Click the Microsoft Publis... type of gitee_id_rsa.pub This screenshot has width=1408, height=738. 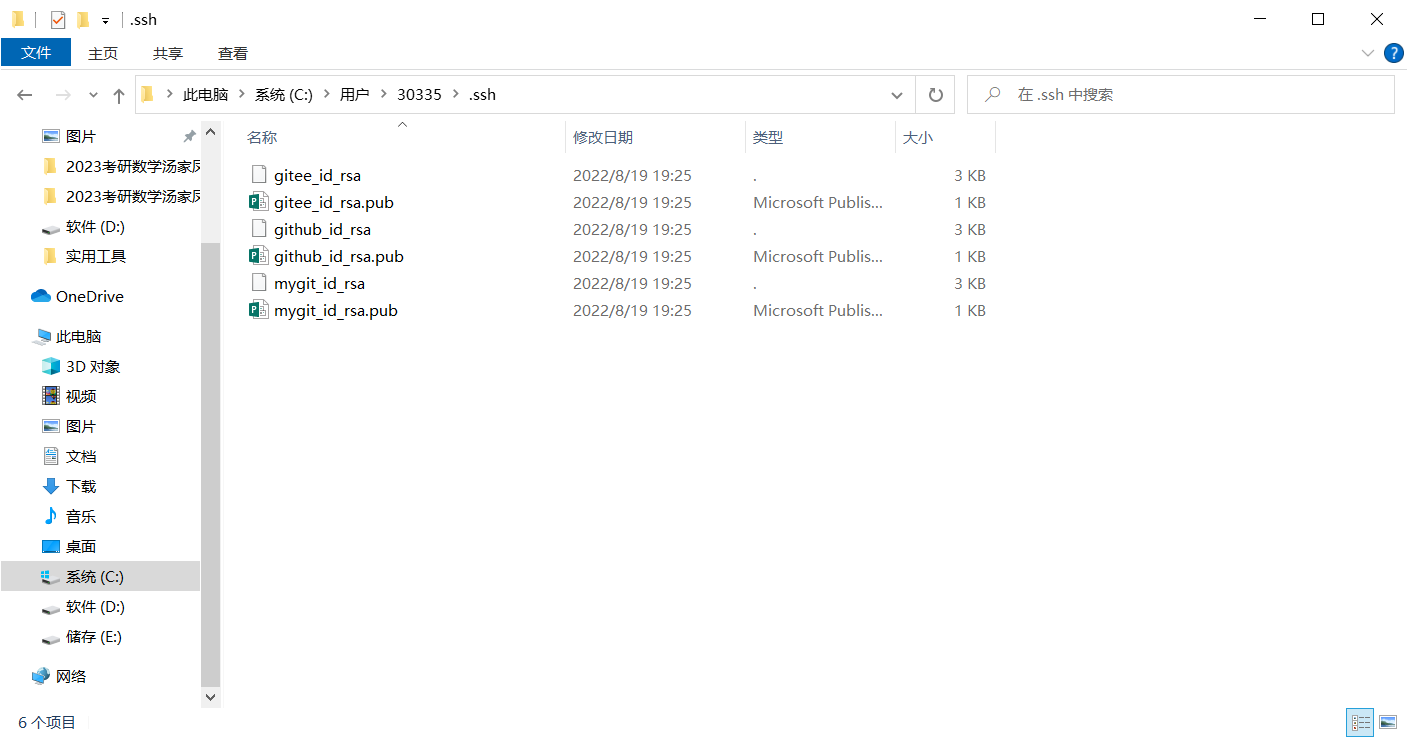(x=818, y=202)
